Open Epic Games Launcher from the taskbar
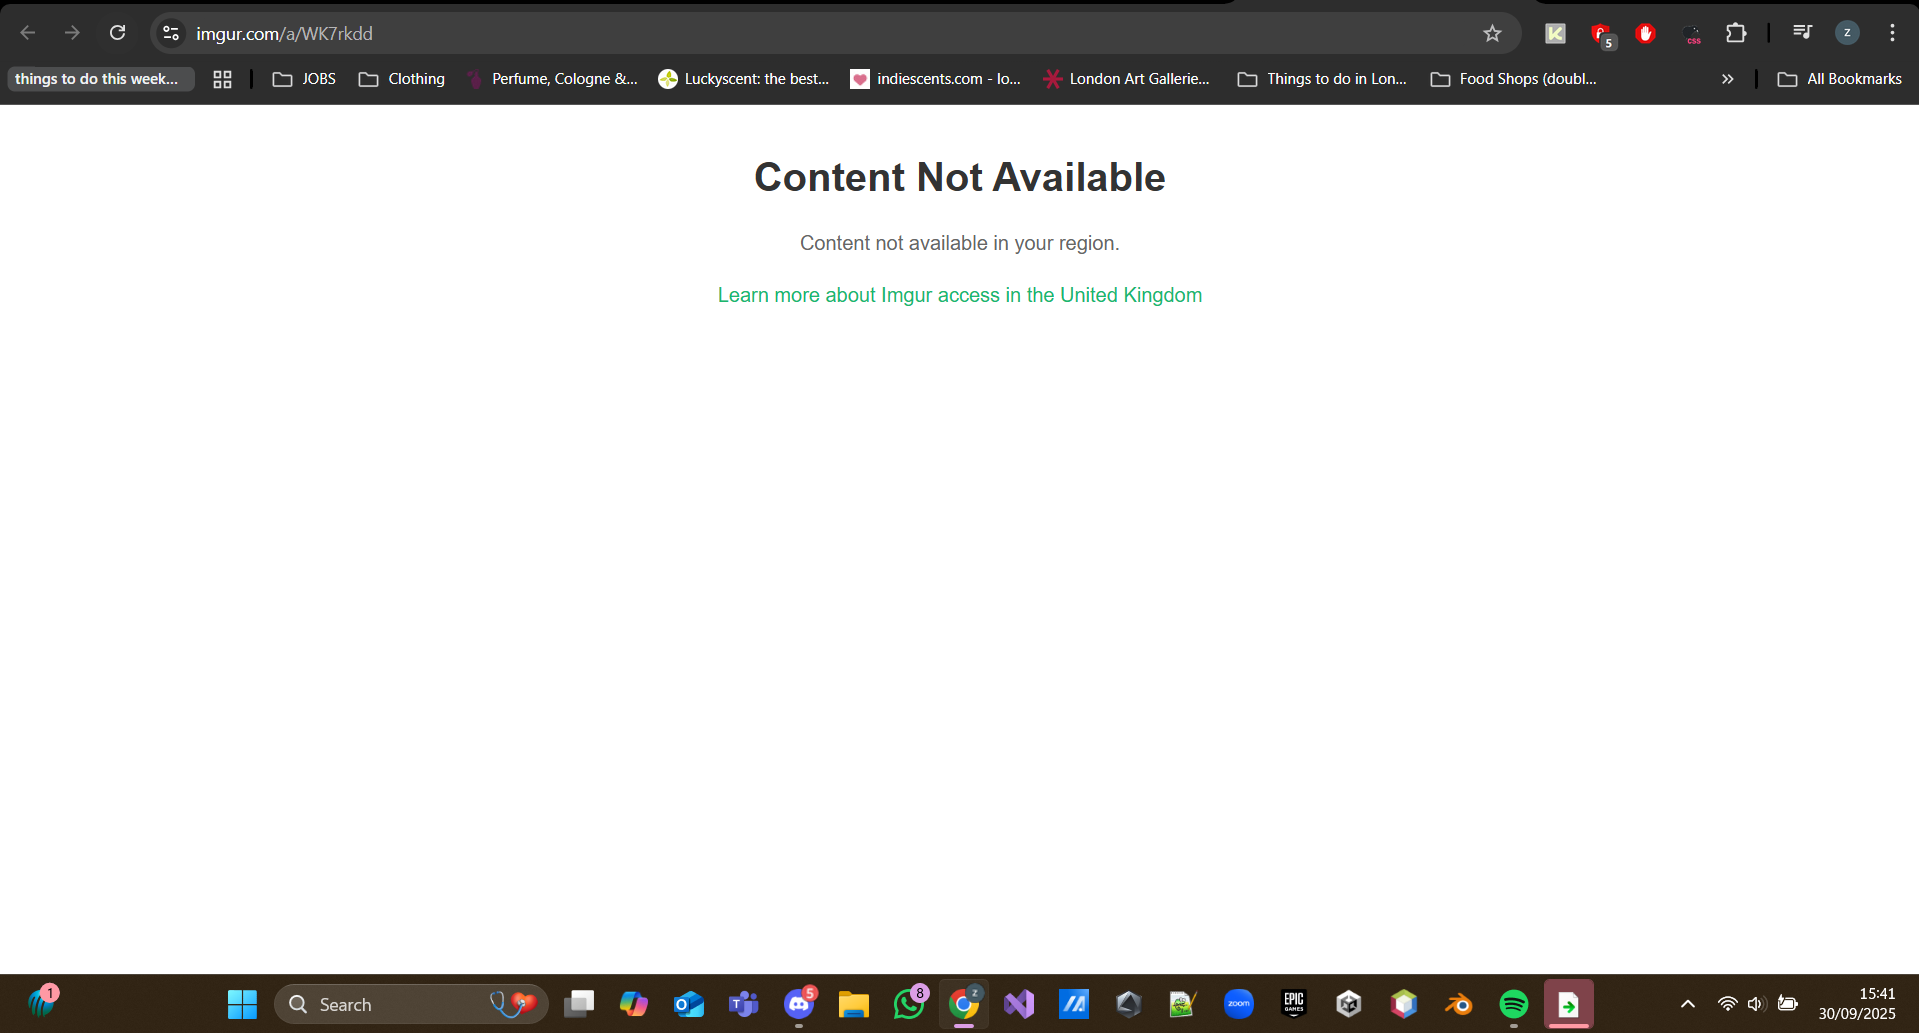1919x1033 pixels. coord(1294,1004)
